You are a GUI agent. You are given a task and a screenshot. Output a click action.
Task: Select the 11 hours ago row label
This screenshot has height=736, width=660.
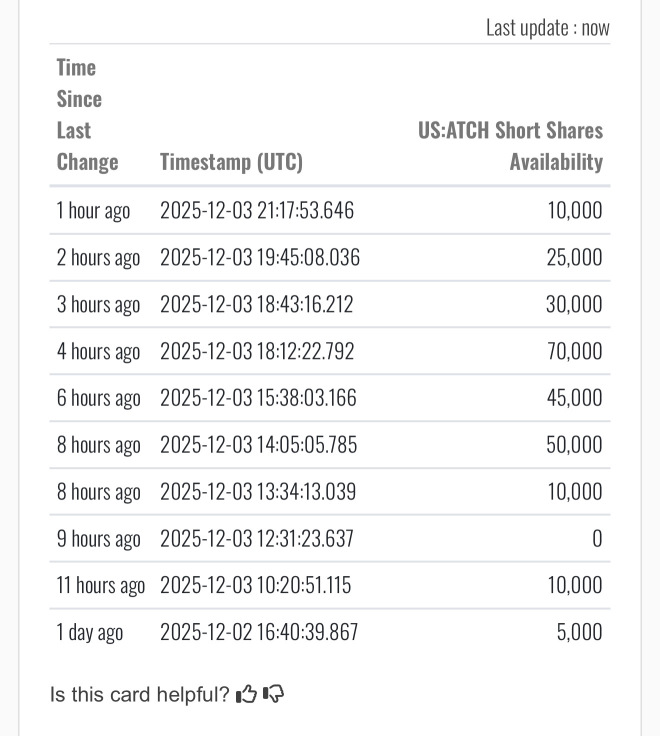coord(101,585)
